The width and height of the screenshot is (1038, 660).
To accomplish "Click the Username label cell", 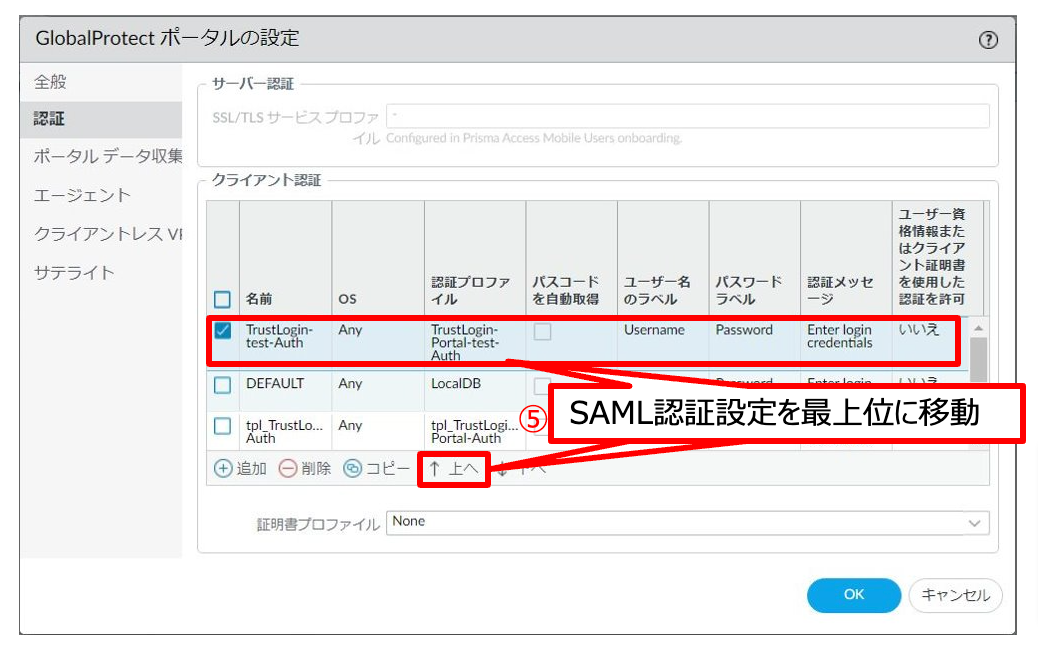I will pyautogui.click(x=654, y=330).
